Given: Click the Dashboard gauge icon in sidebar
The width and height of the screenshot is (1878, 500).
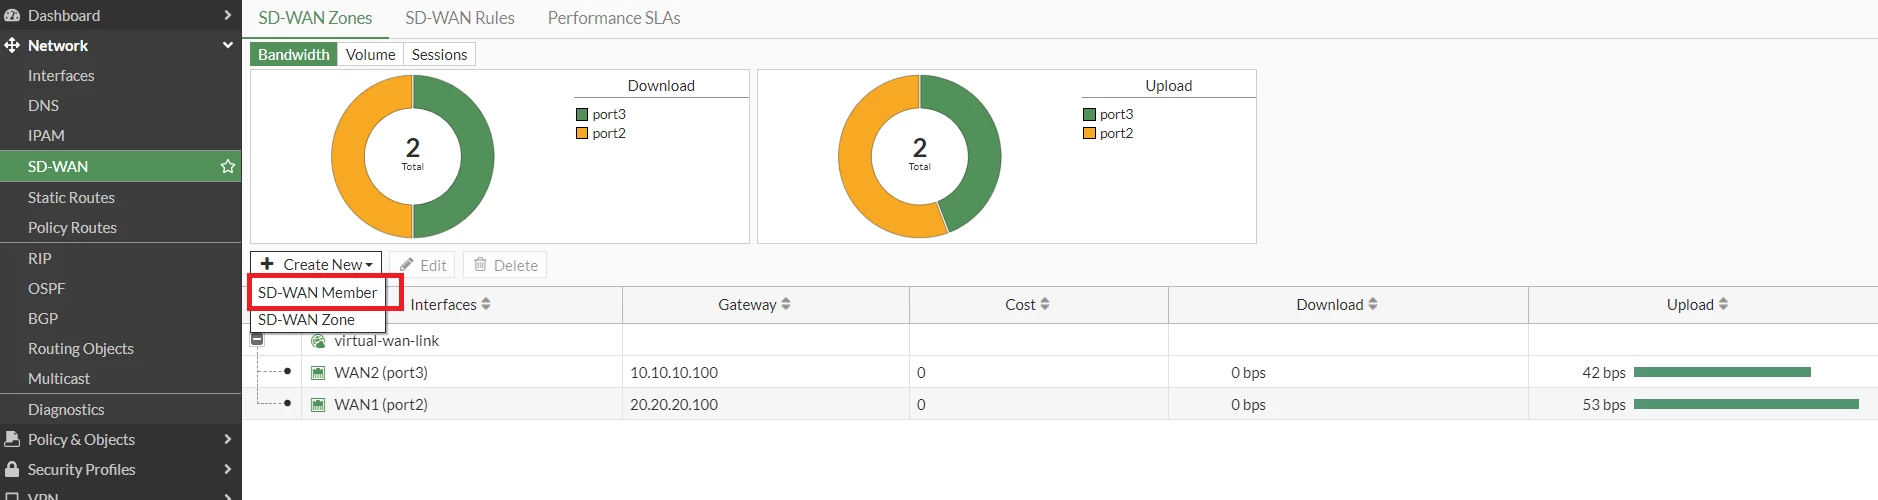Looking at the screenshot, I should (12, 15).
